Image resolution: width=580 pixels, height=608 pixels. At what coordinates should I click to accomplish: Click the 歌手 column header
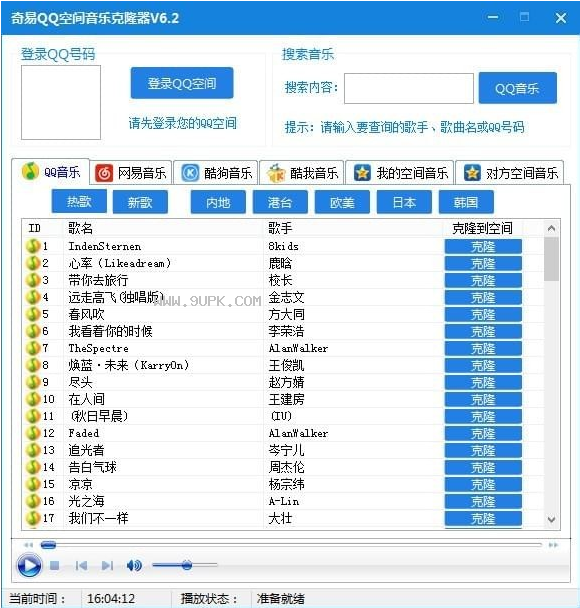(353, 228)
